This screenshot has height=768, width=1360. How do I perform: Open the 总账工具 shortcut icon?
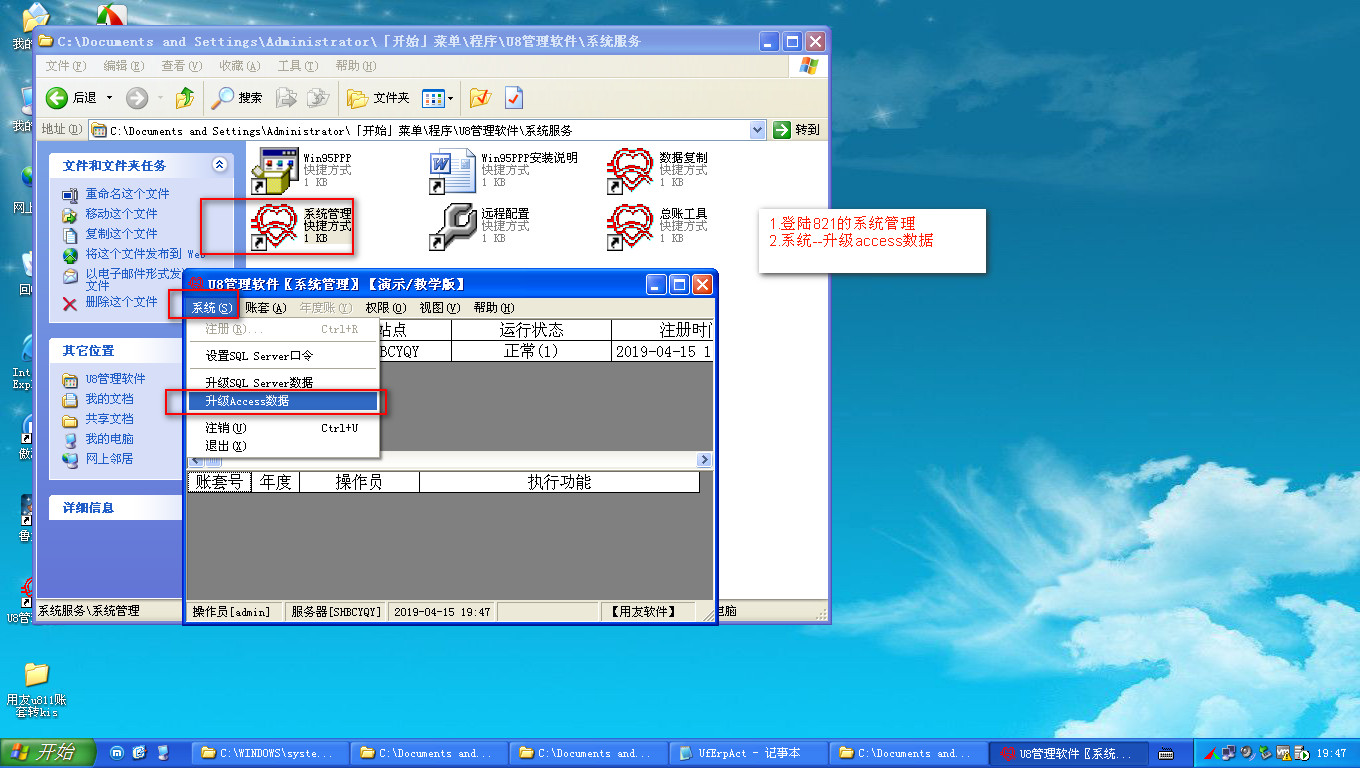click(x=630, y=227)
